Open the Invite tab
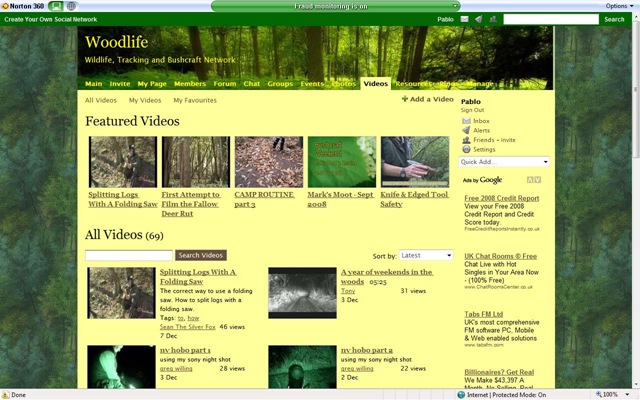The width and height of the screenshot is (640, 400). coord(120,84)
